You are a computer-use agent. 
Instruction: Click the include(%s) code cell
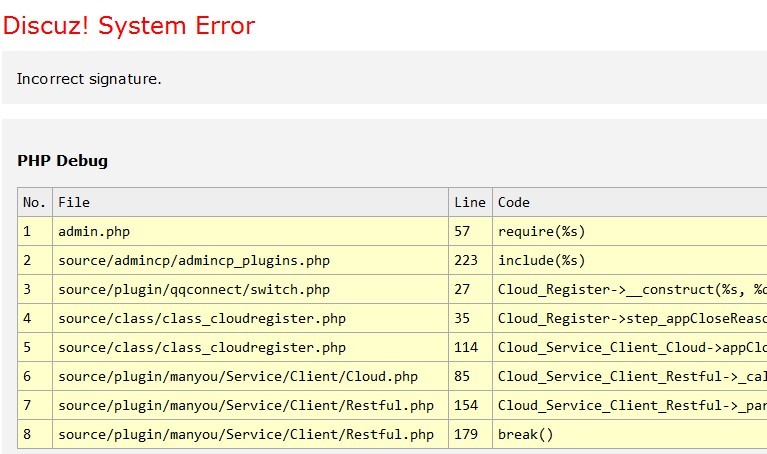click(541, 260)
